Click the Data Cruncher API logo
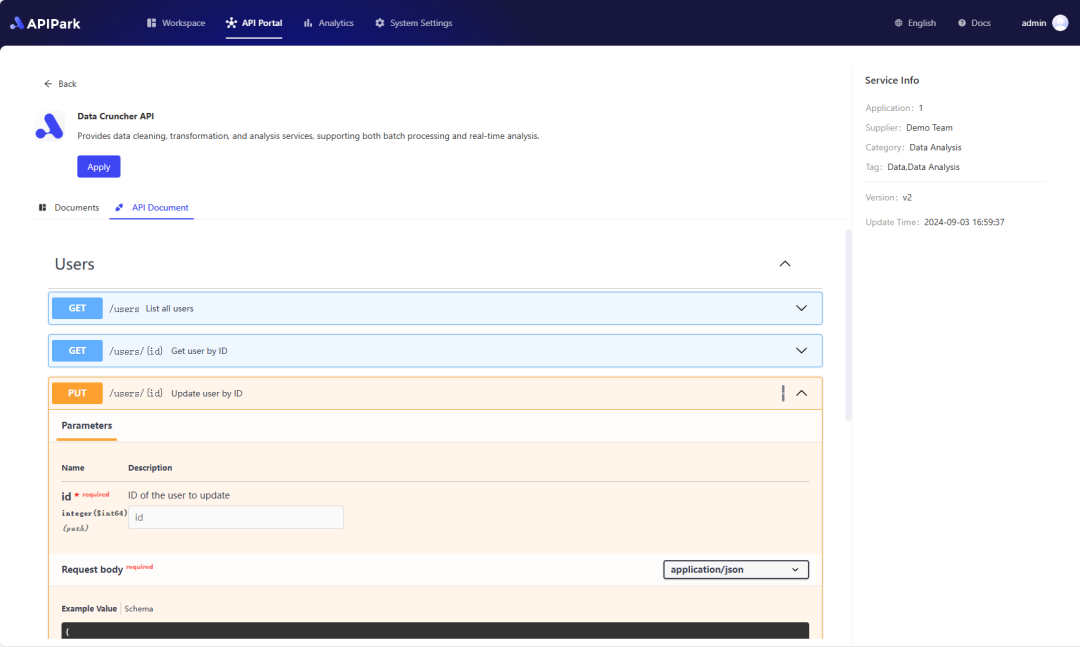 pyautogui.click(x=50, y=126)
